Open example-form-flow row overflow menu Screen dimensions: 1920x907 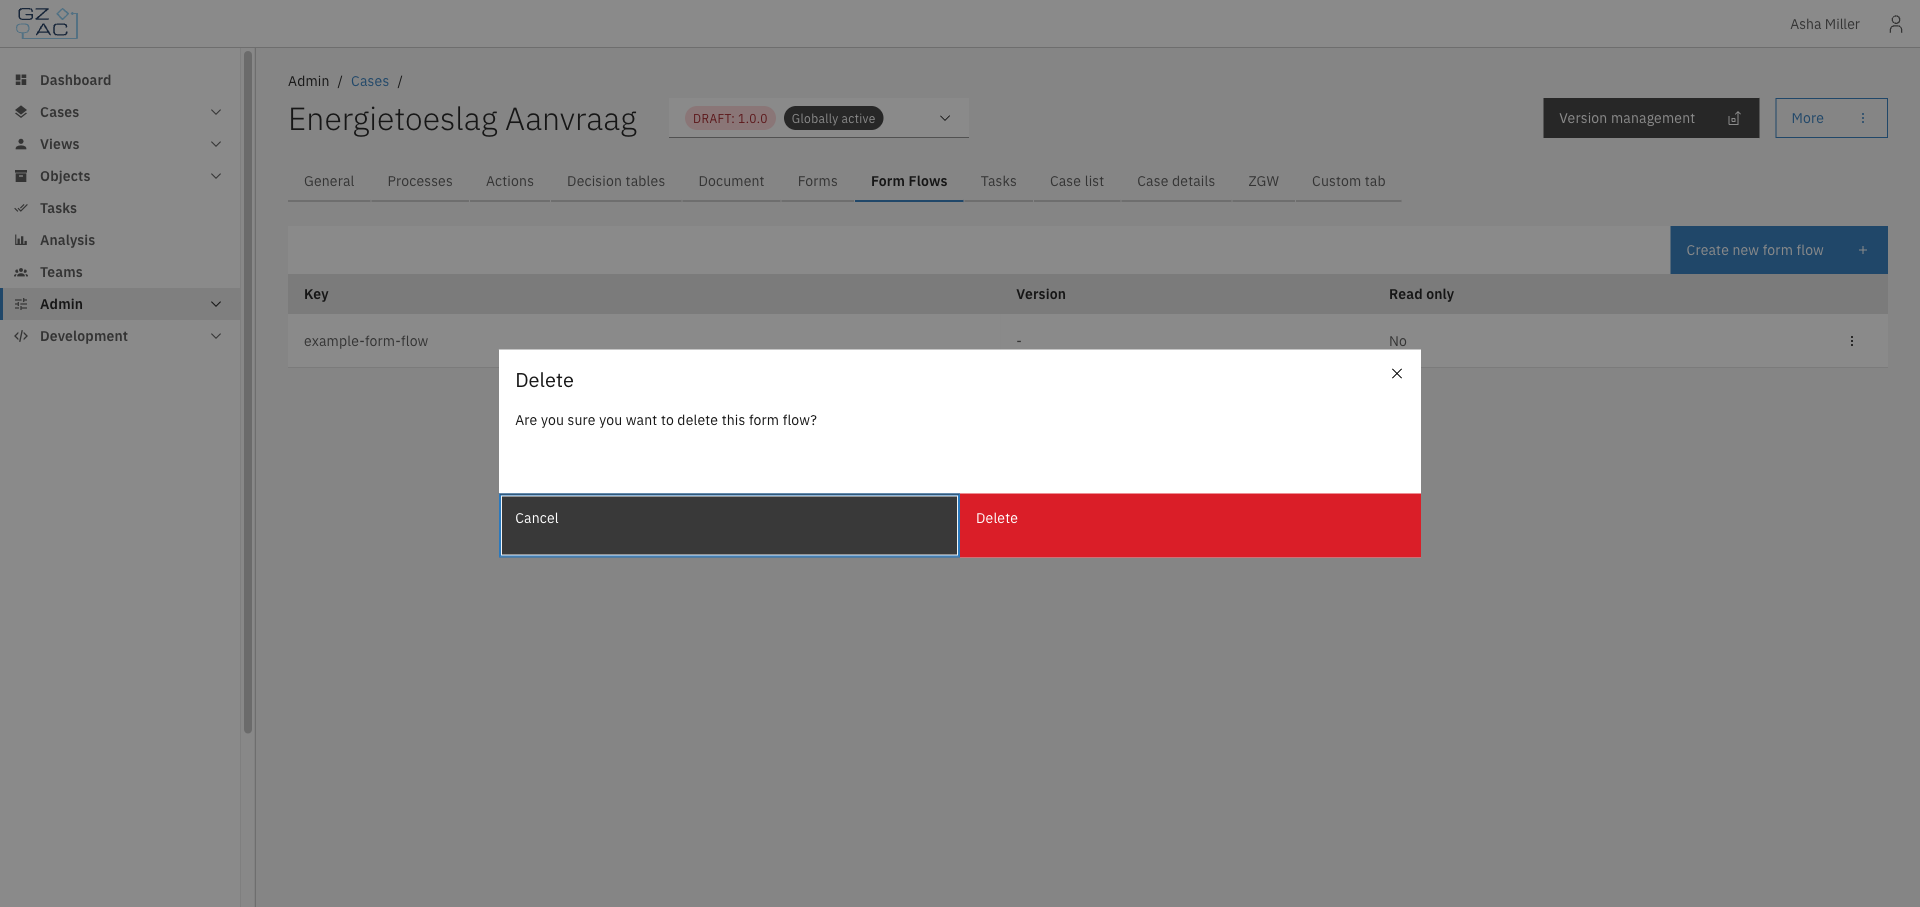(x=1851, y=341)
